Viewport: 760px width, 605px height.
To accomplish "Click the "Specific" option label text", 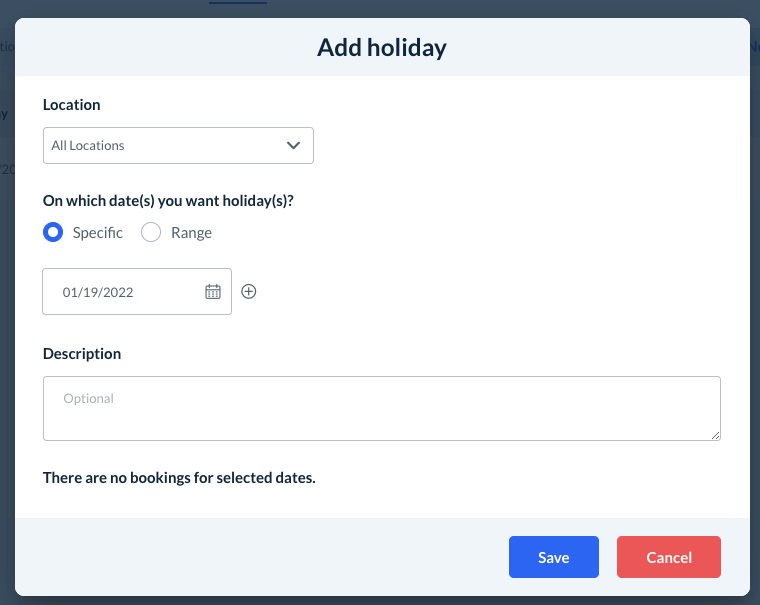I will tap(98, 233).
